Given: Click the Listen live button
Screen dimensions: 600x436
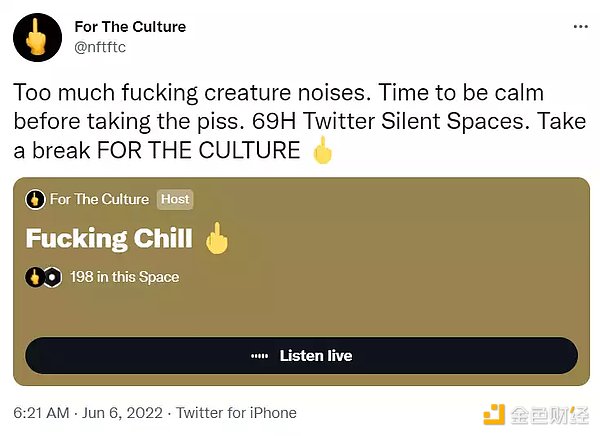Looking at the screenshot, I should pos(302,356).
